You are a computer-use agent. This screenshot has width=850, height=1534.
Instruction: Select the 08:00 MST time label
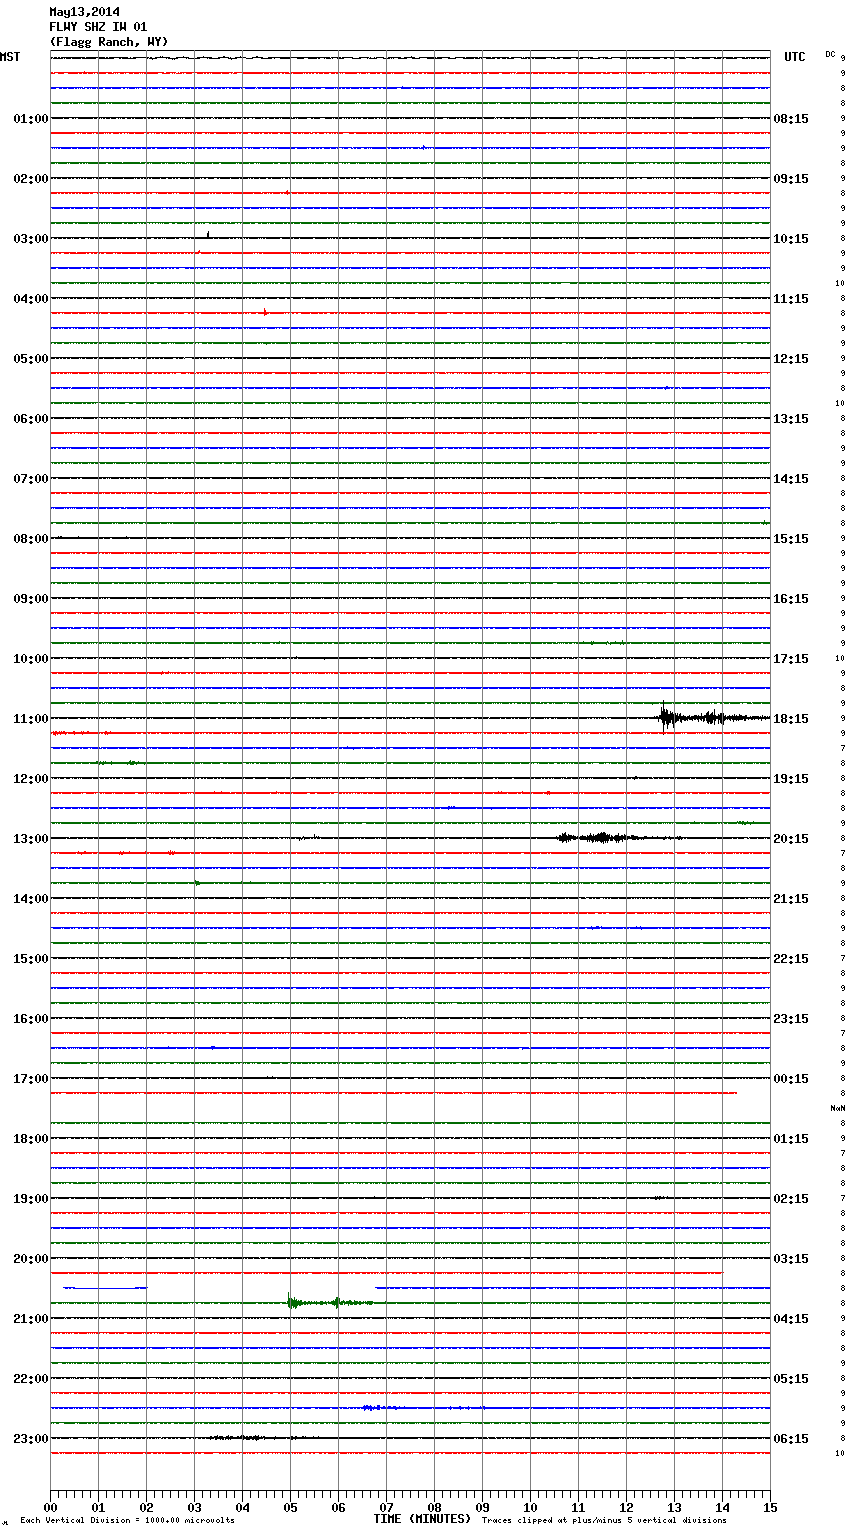[31, 539]
